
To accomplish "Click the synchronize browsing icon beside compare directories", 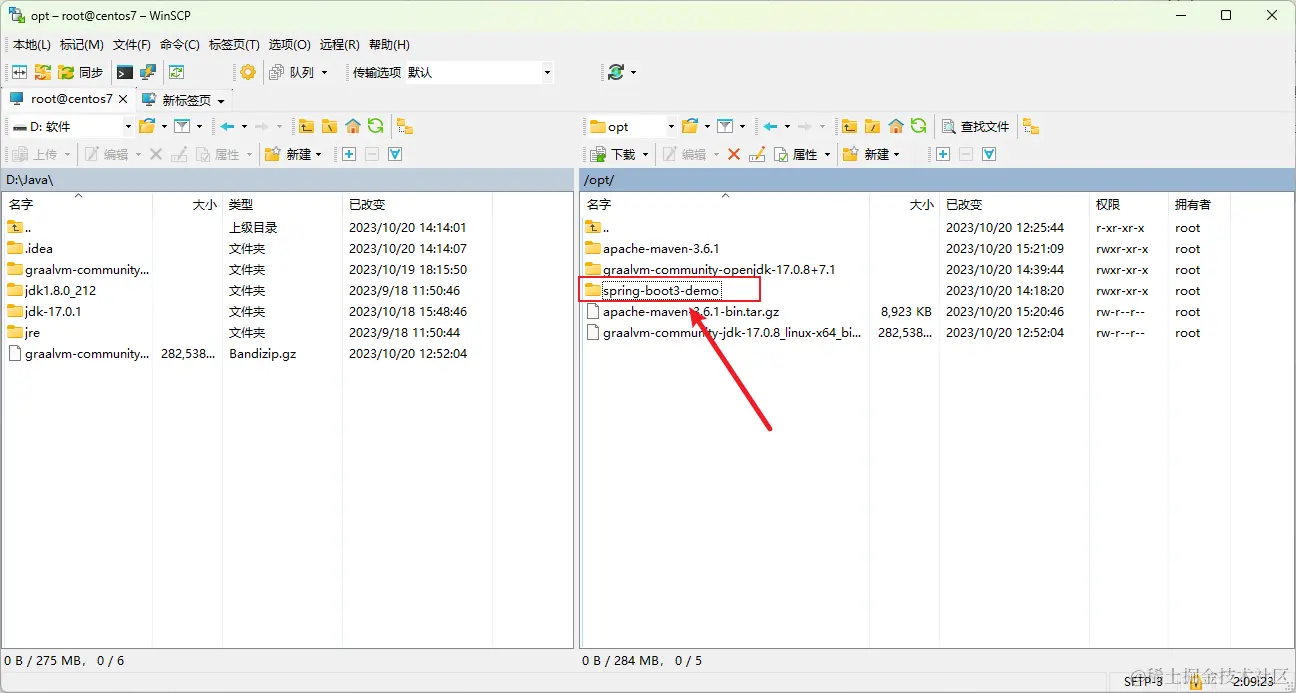I will pos(43,72).
